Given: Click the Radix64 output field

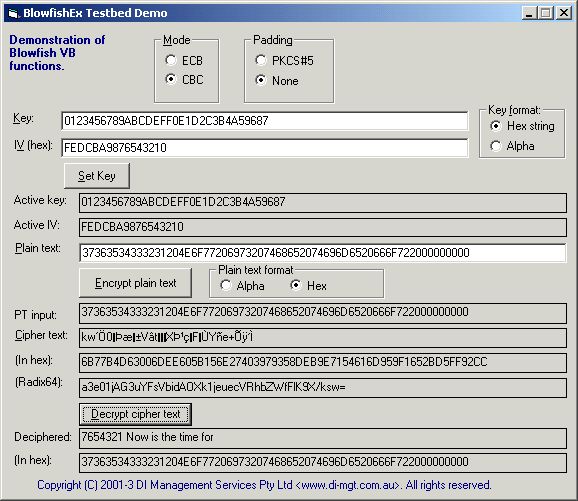Looking at the screenshot, I should pos(323,388).
